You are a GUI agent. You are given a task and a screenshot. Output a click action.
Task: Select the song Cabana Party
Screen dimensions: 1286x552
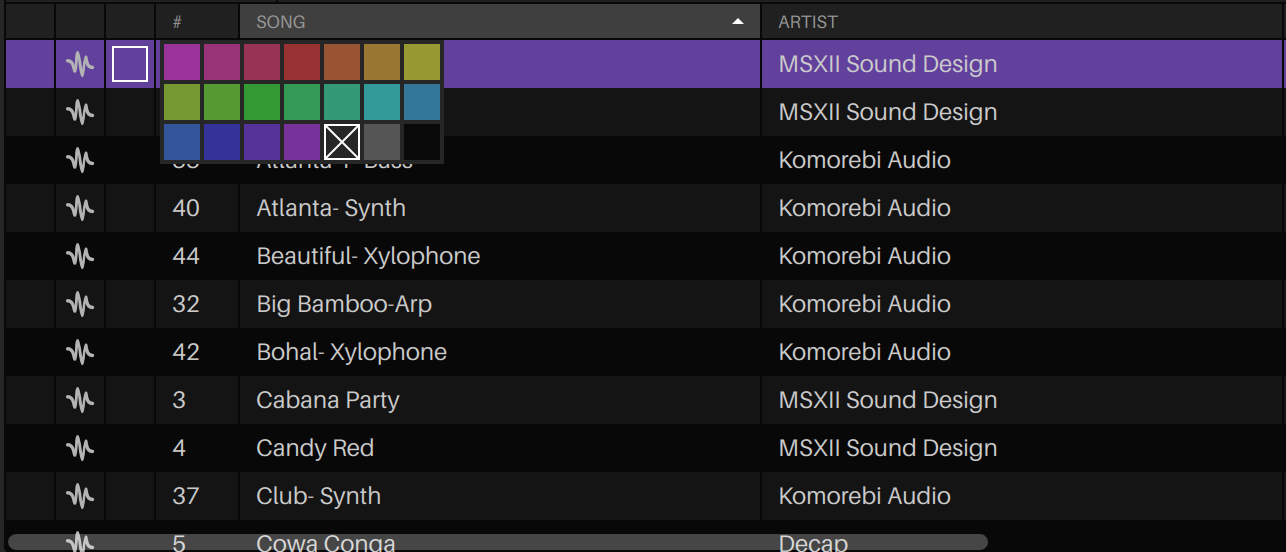[x=328, y=400]
